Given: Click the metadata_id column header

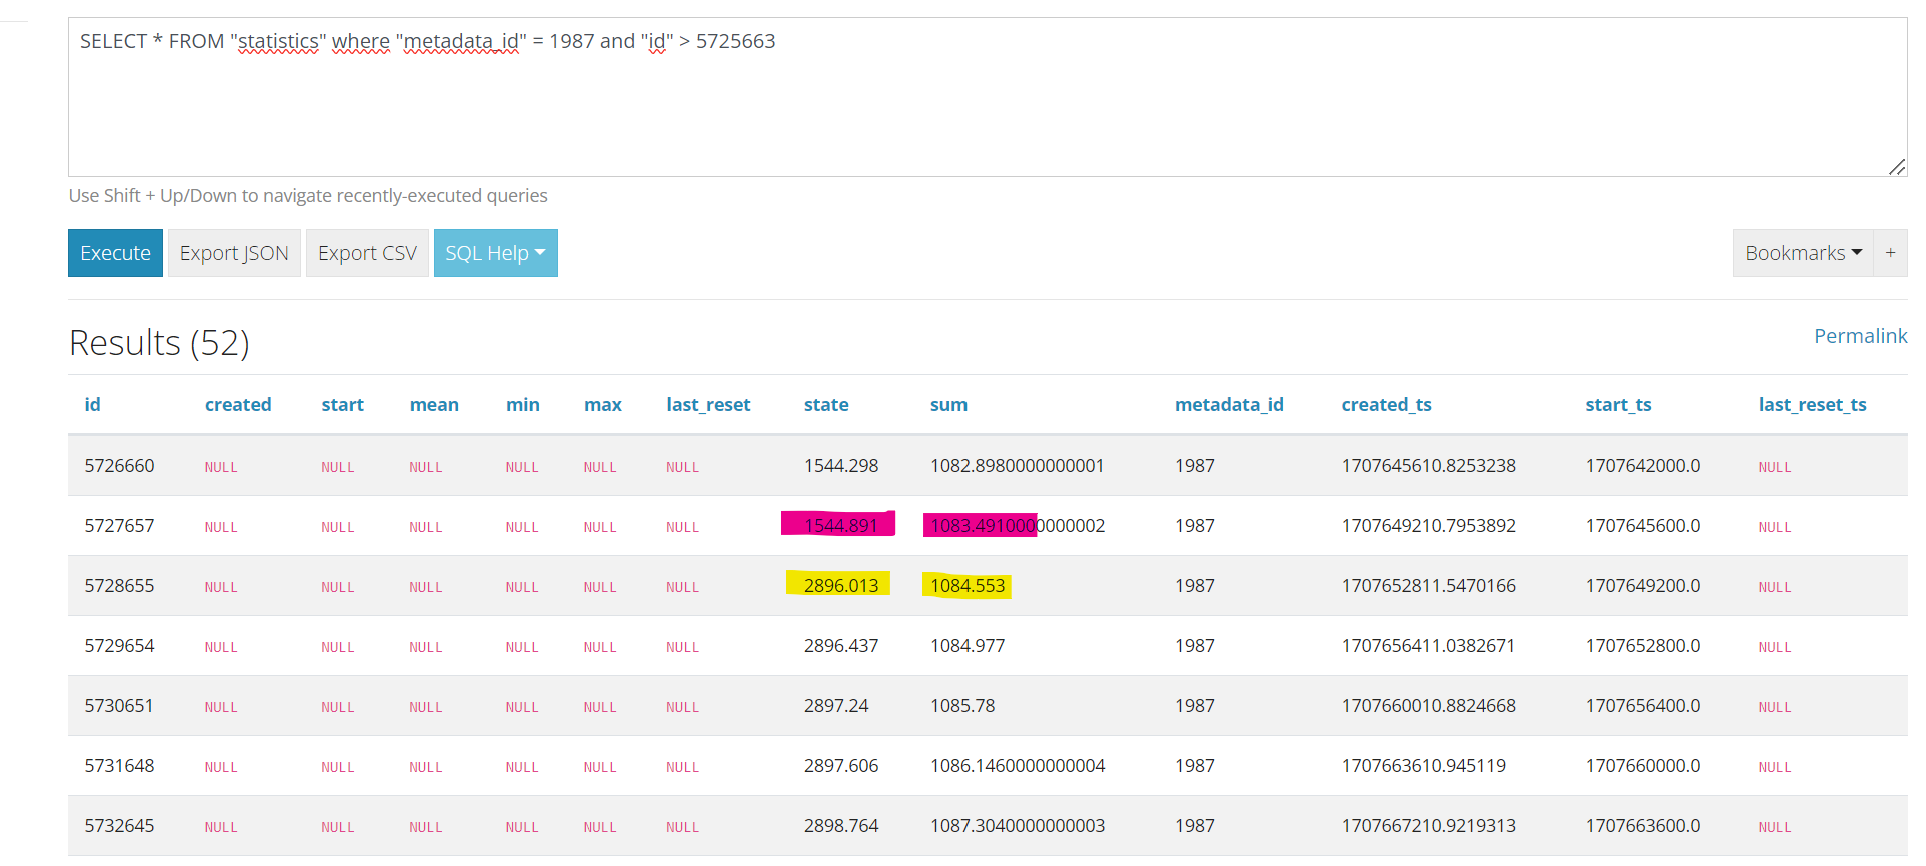Looking at the screenshot, I should pyautogui.click(x=1228, y=405).
